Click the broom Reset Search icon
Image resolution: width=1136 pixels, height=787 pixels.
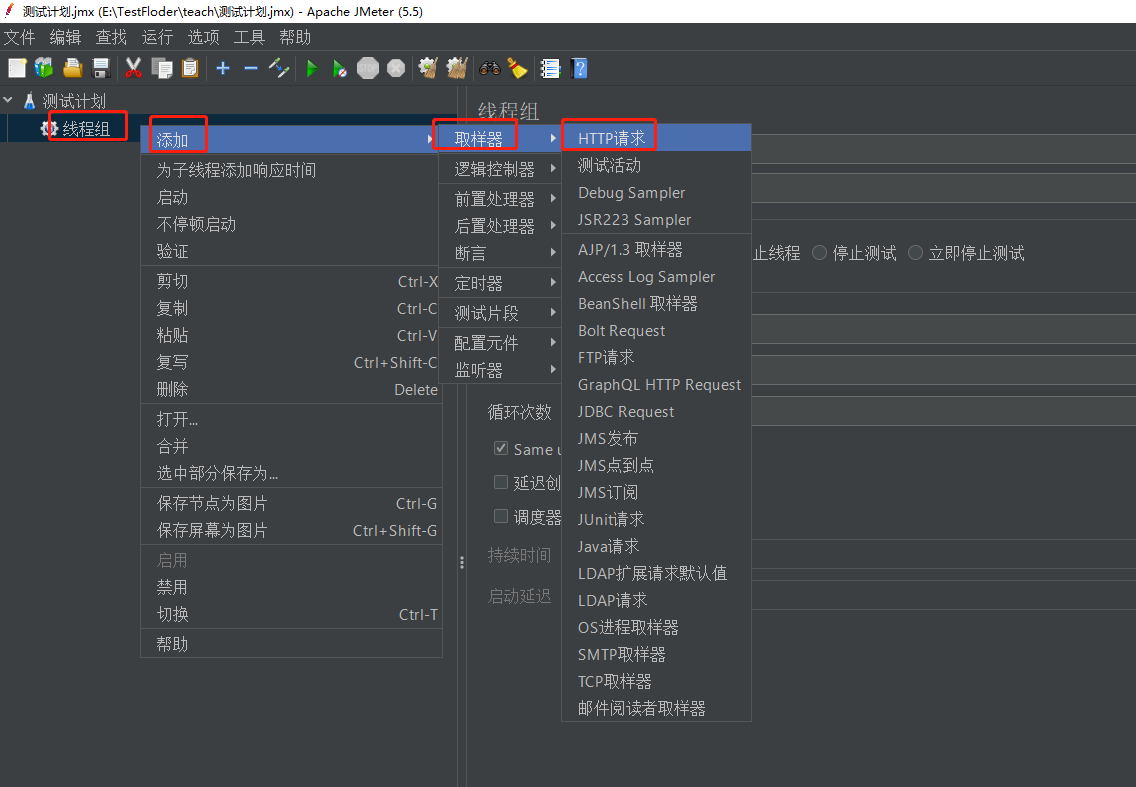517,68
